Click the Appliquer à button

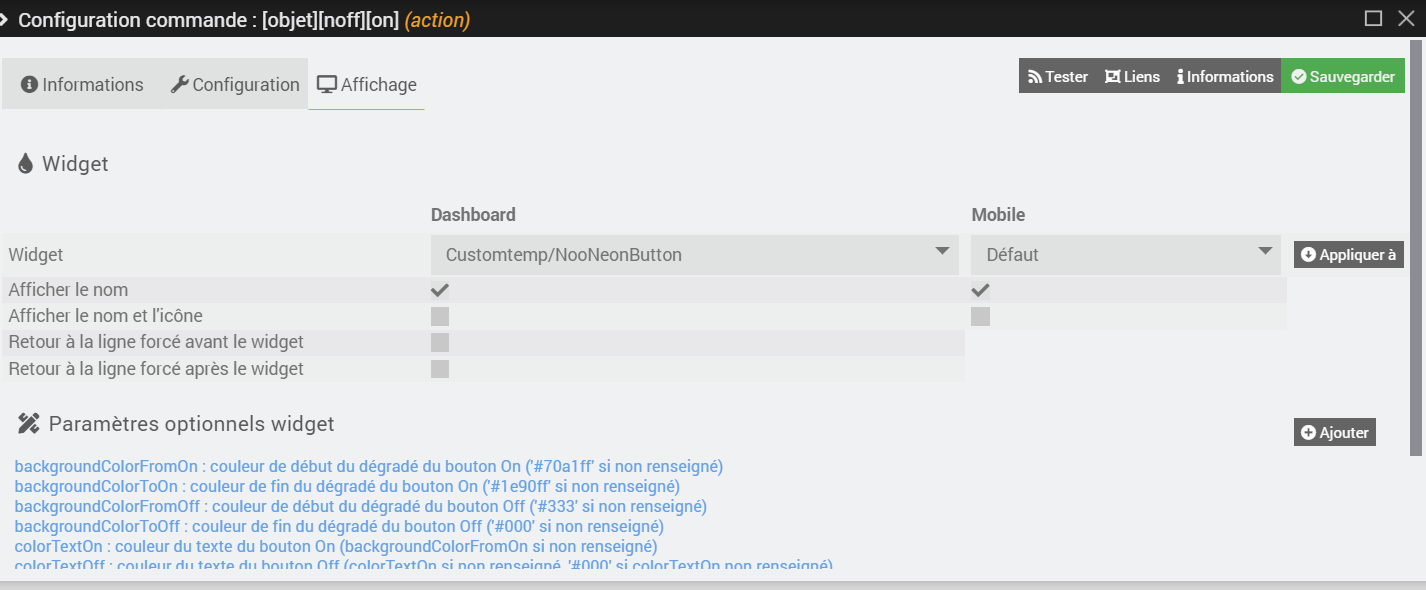pyautogui.click(x=1349, y=254)
